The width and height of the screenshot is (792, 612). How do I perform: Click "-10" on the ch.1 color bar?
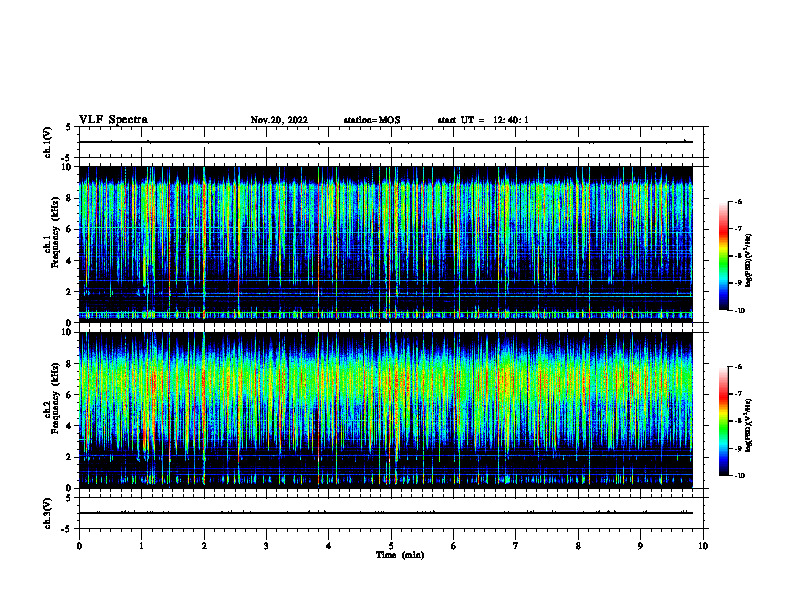[739, 311]
